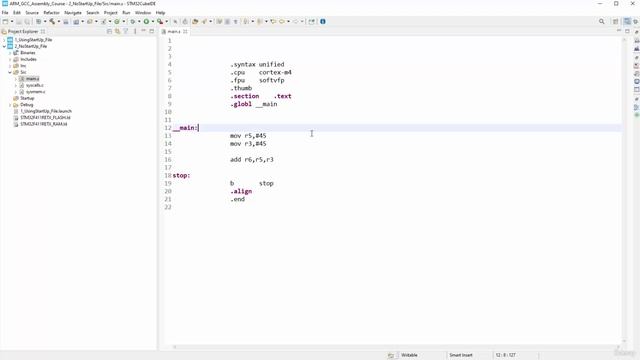Minimize the Project Explorer panel
The image size is (640, 360).
(143, 31)
